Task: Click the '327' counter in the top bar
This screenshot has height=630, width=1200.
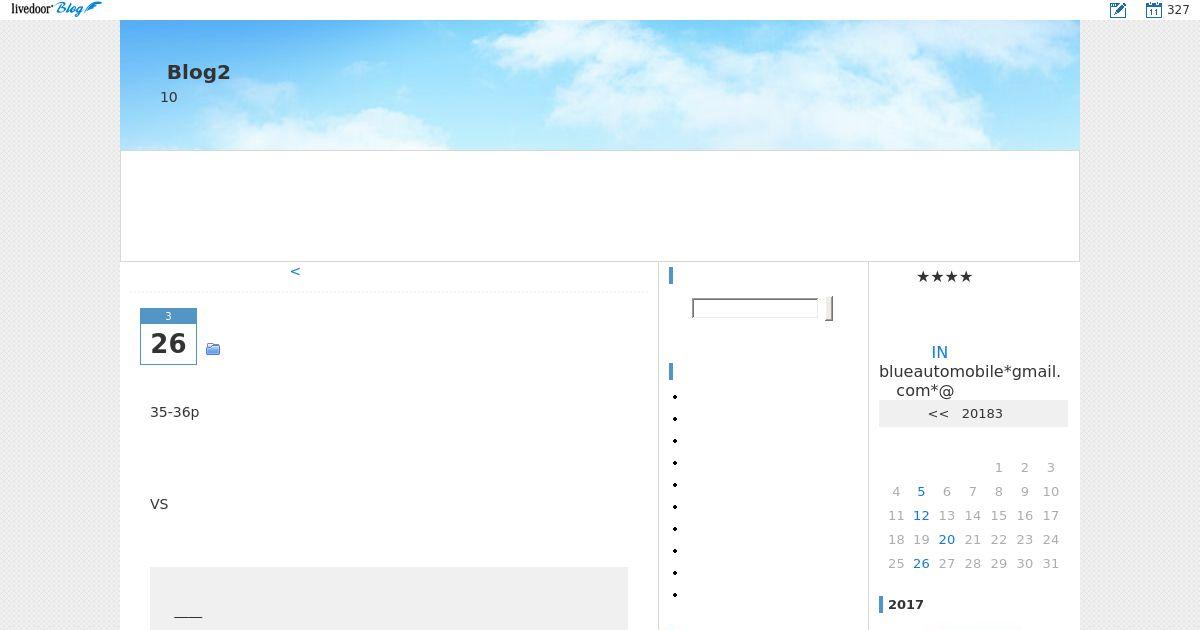Action: (x=1178, y=10)
